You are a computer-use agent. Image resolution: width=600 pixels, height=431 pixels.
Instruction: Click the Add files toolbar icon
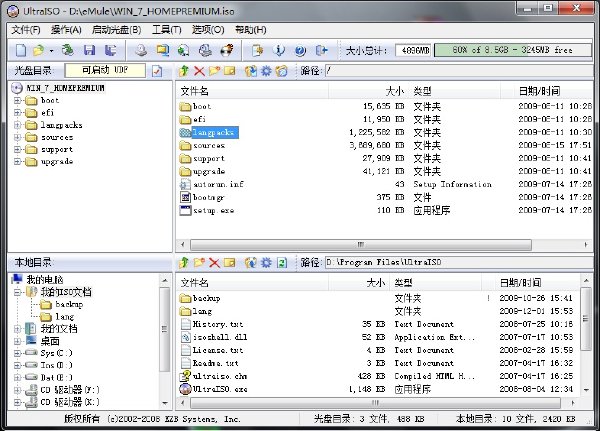coord(258,50)
